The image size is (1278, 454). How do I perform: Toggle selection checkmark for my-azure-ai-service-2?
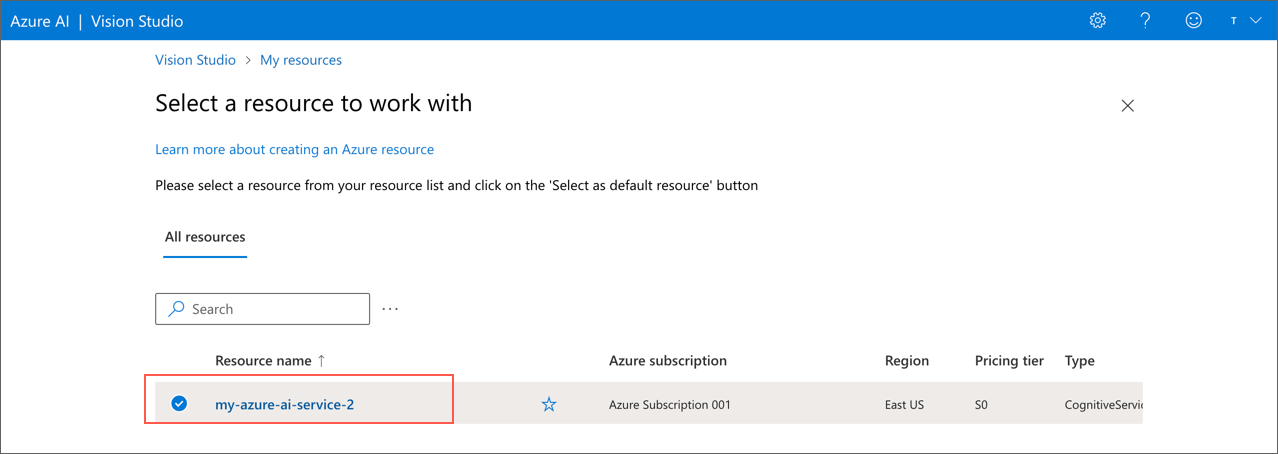pos(179,404)
